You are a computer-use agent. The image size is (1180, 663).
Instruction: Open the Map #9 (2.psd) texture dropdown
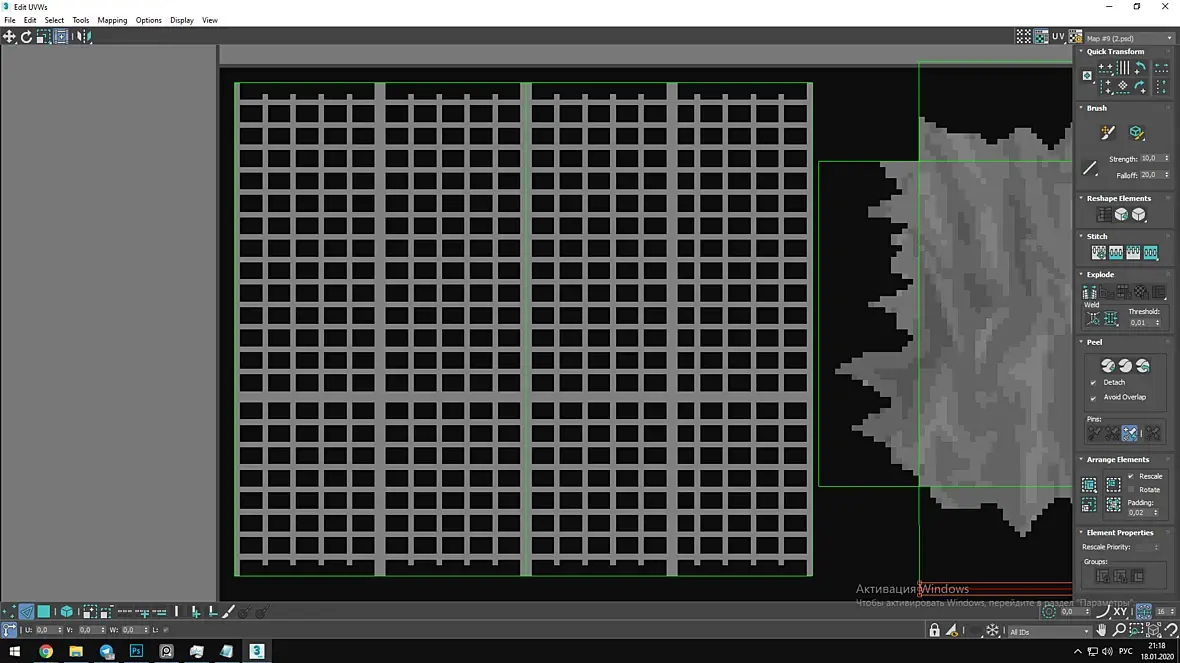pyautogui.click(x=1129, y=38)
